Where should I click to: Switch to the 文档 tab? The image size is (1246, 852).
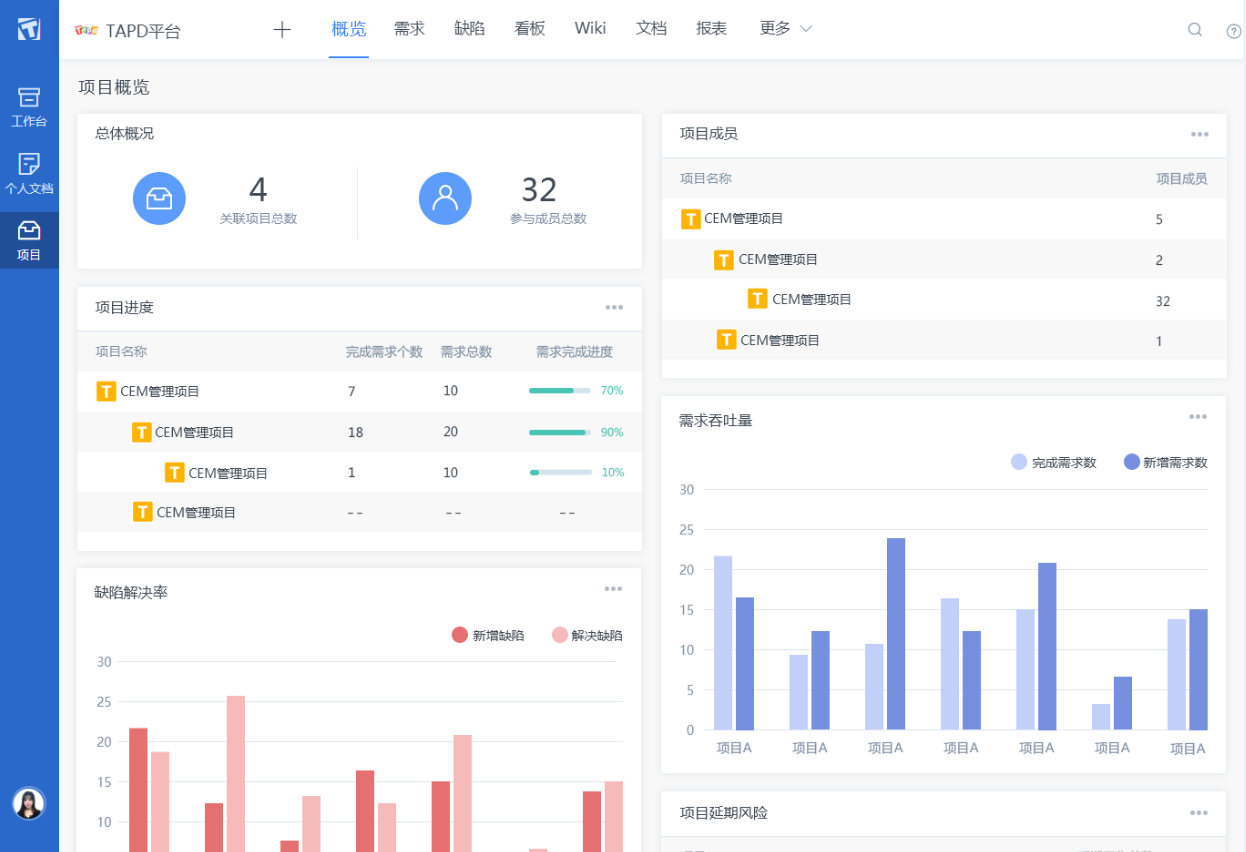pyautogui.click(x=651, y=29)
